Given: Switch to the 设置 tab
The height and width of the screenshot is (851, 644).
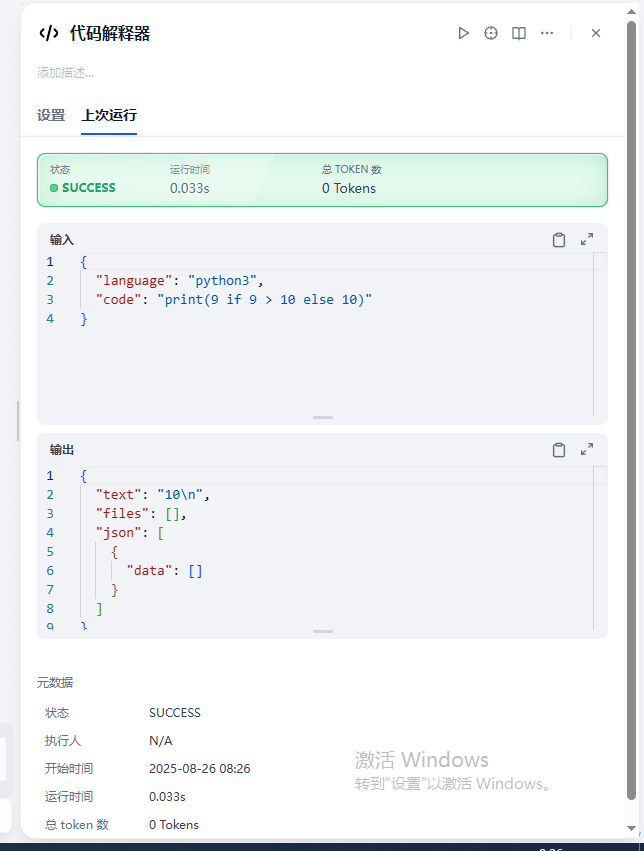Looking at the screenshot, I should tap(51, 115).
